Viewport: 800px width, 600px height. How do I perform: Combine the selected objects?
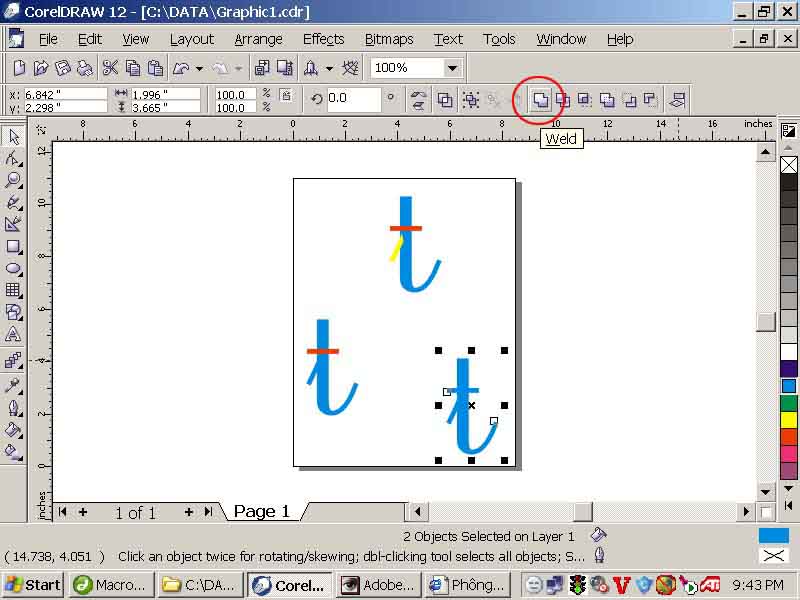445,99
